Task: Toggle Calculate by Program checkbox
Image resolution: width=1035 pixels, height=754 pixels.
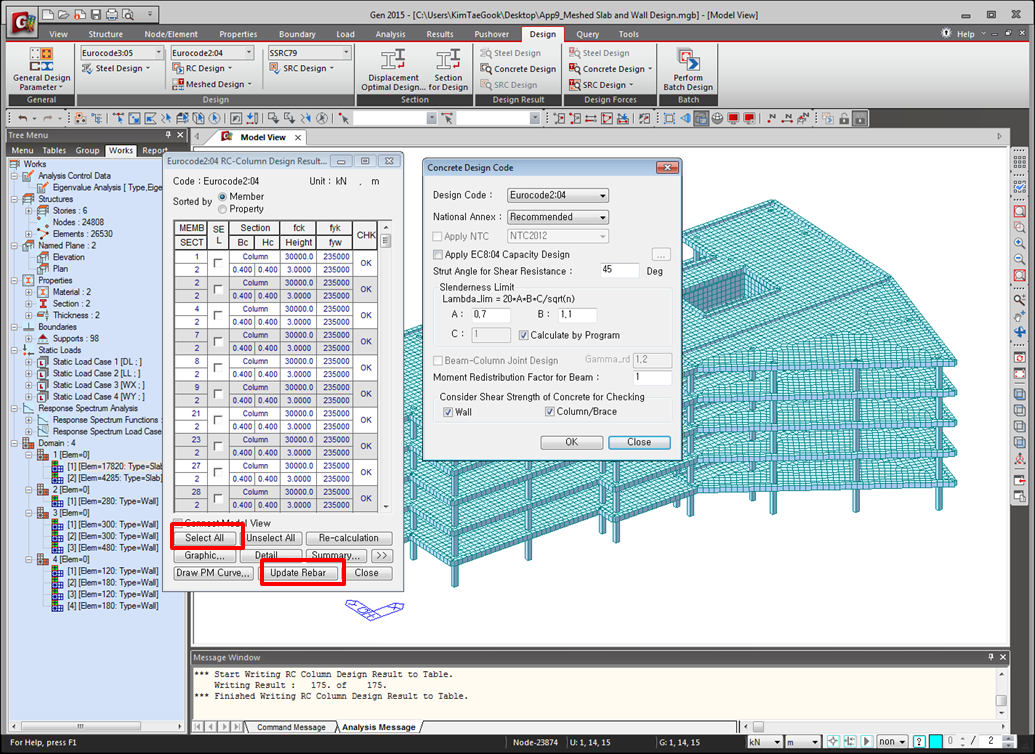Action: [523, 335]
